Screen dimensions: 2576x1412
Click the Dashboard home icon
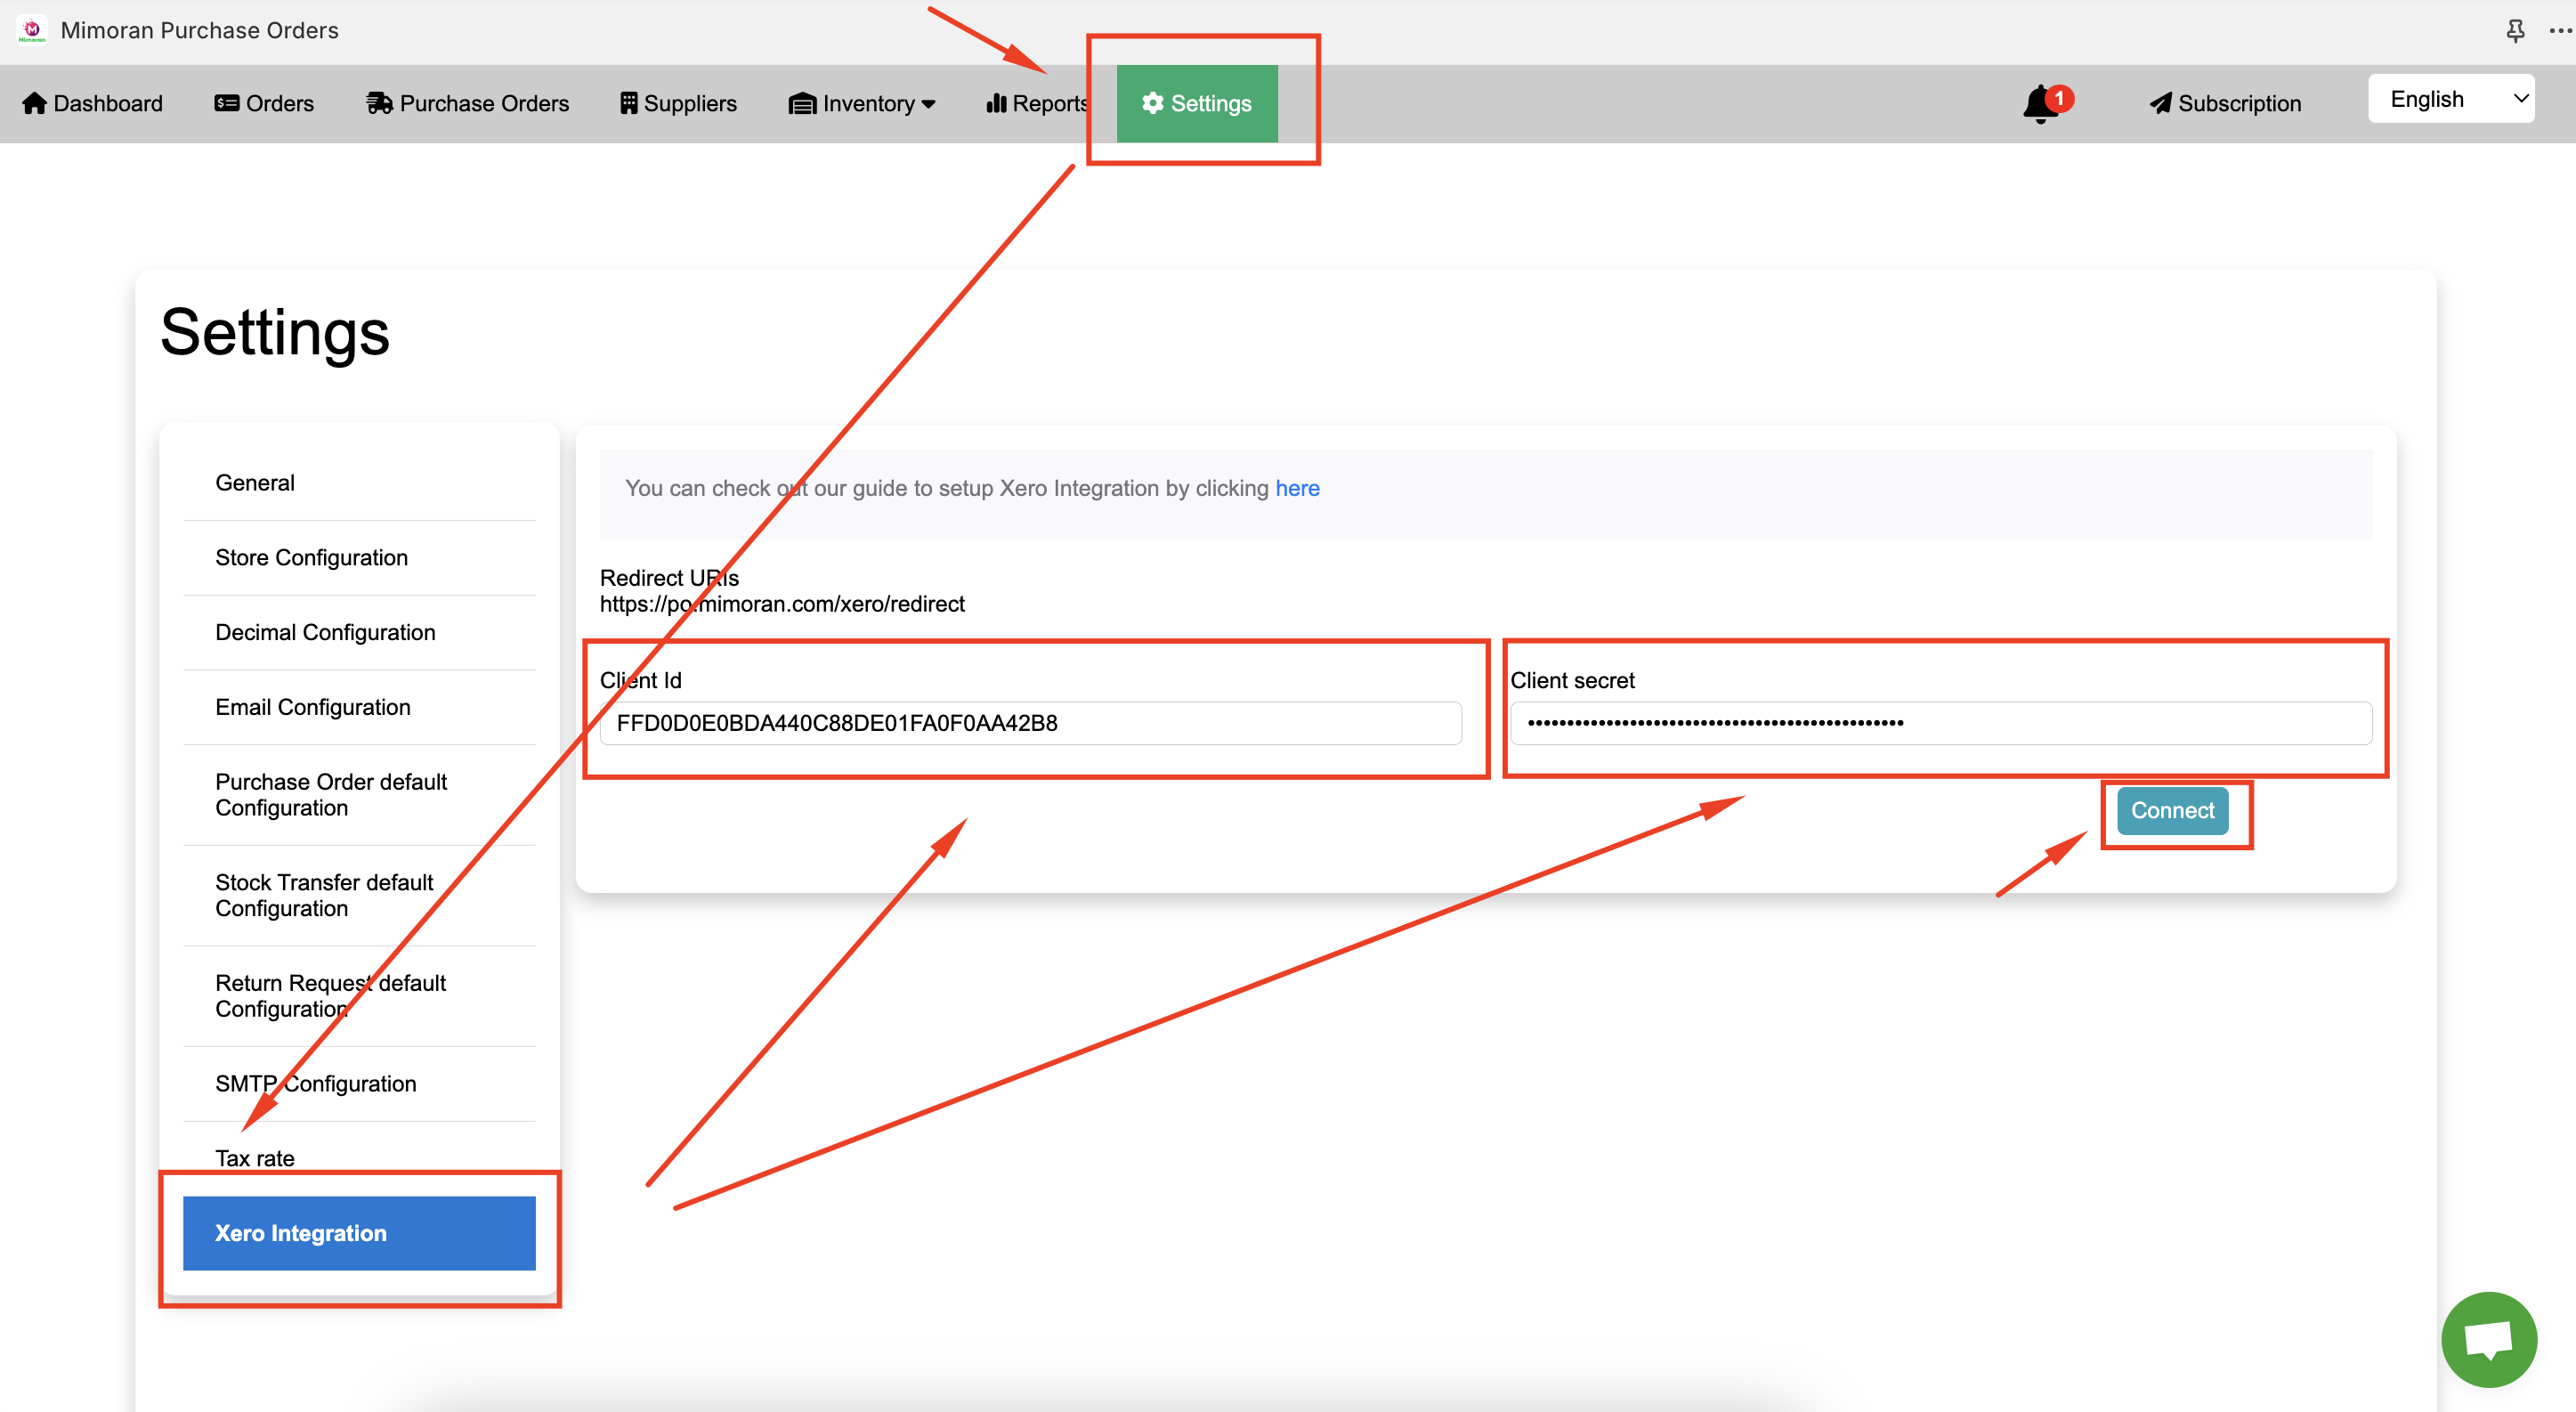35,103
